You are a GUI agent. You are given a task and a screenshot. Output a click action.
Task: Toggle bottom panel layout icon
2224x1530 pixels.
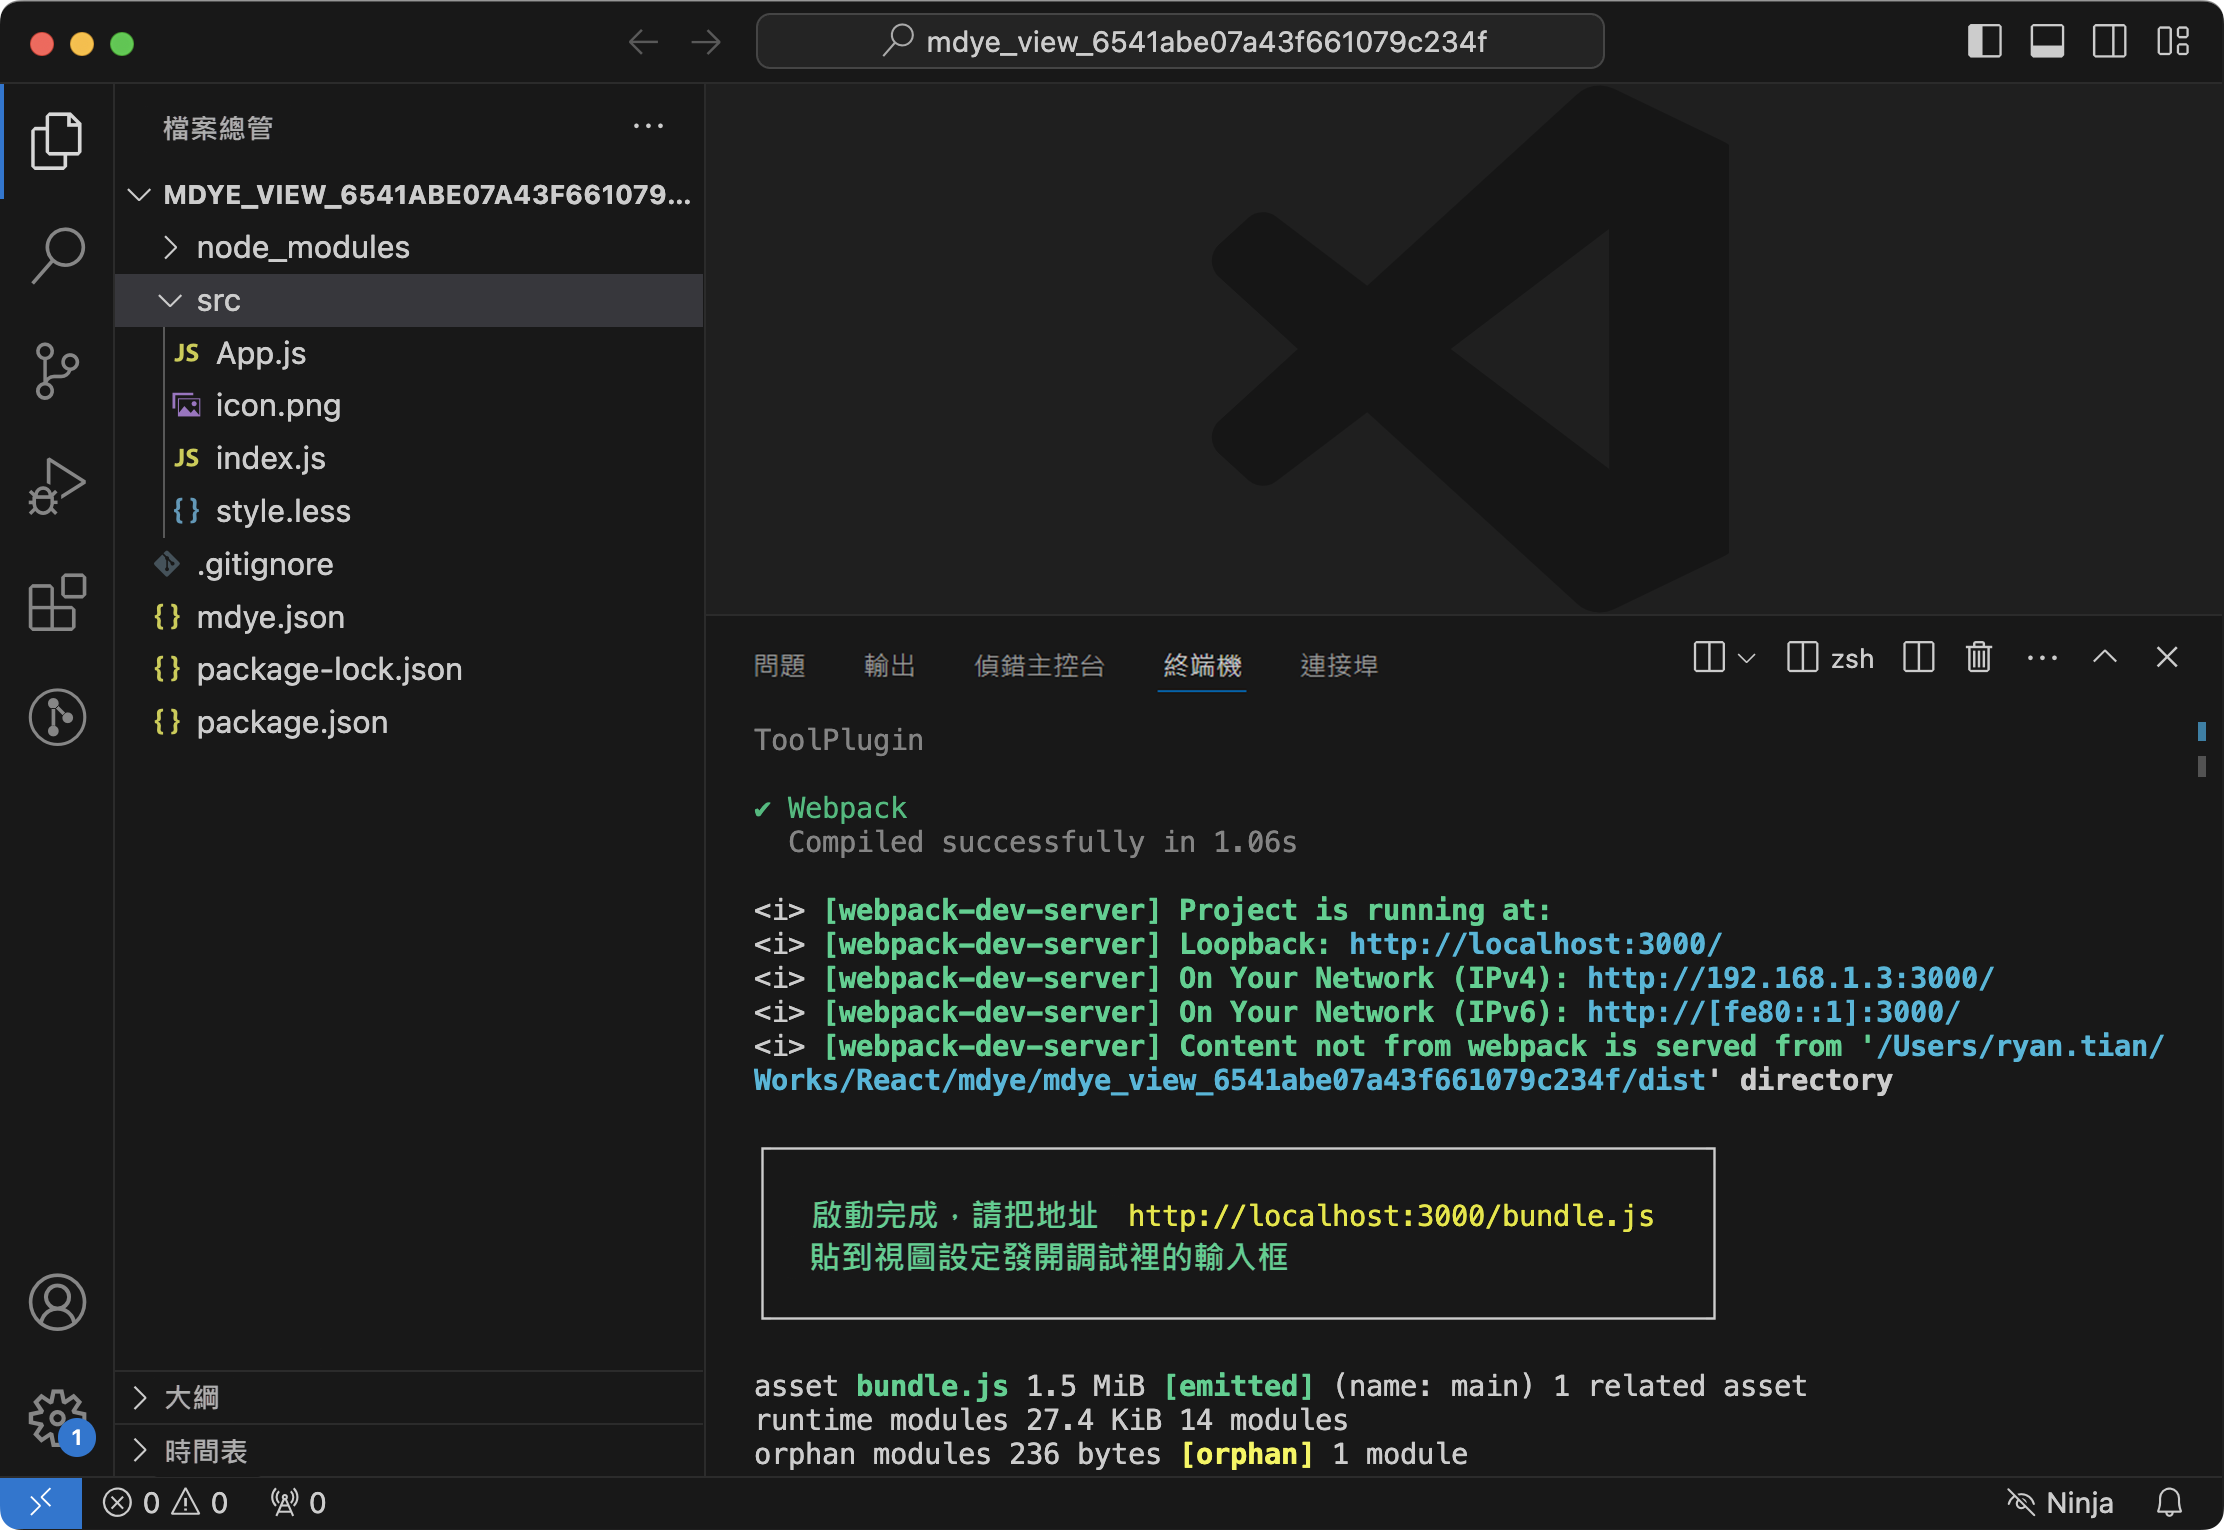point(2047,42)
